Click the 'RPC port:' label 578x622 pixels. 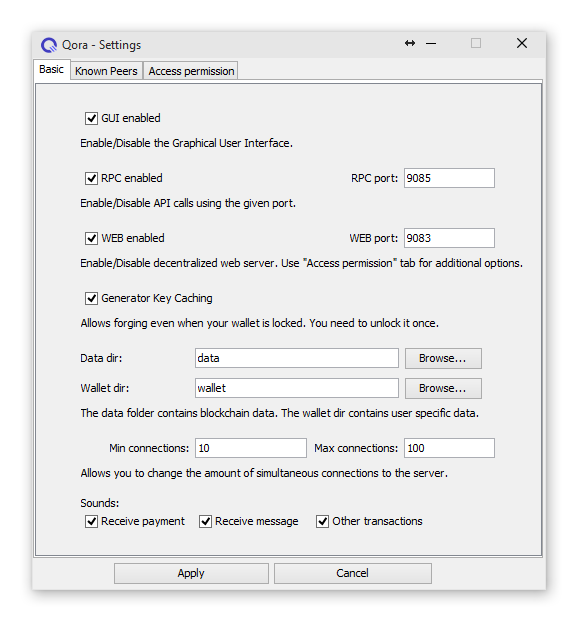tap(374, 178)
